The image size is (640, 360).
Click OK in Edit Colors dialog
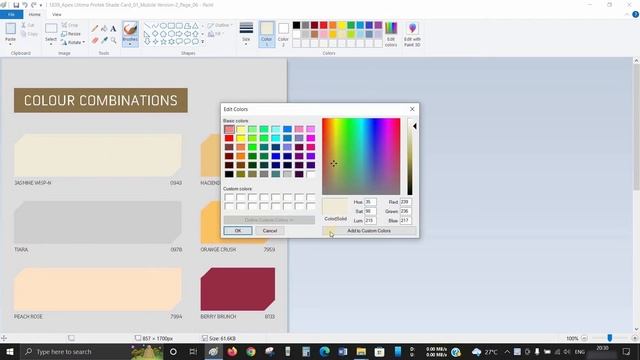point(238,231)
